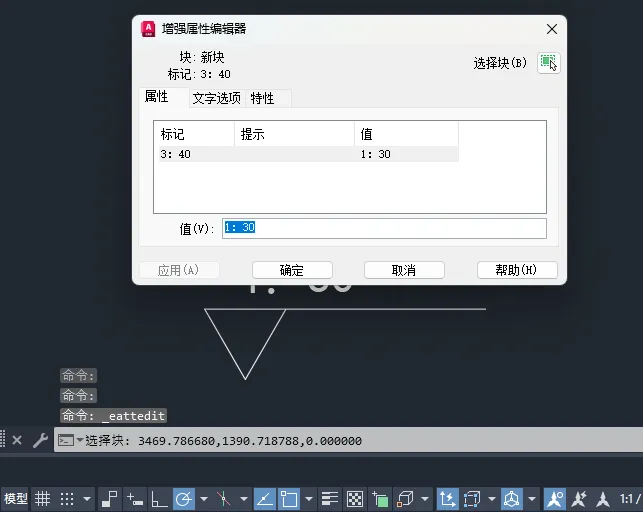Viewport: 643px width, 512px height.
Task: Toggle Selection Filtering in status bar
Action: (472, 499)
